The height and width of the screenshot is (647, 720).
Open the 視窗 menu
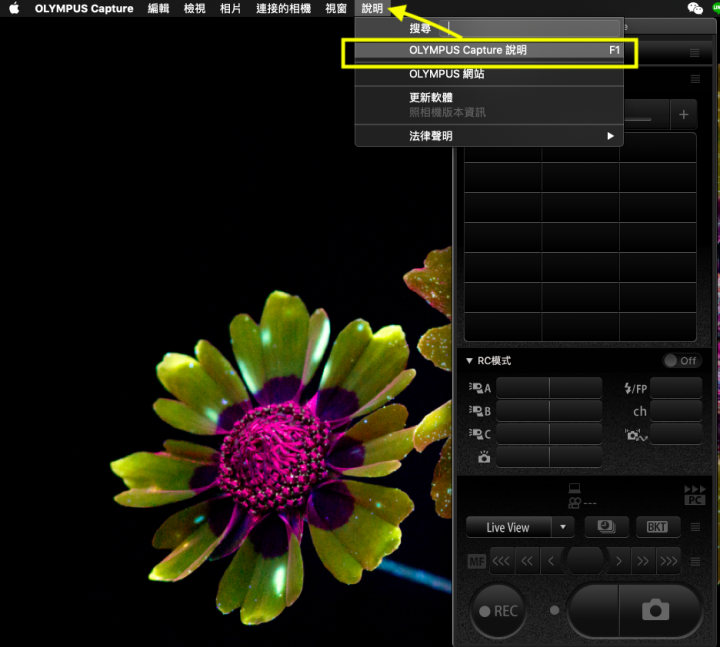click(x=336, y=8)
